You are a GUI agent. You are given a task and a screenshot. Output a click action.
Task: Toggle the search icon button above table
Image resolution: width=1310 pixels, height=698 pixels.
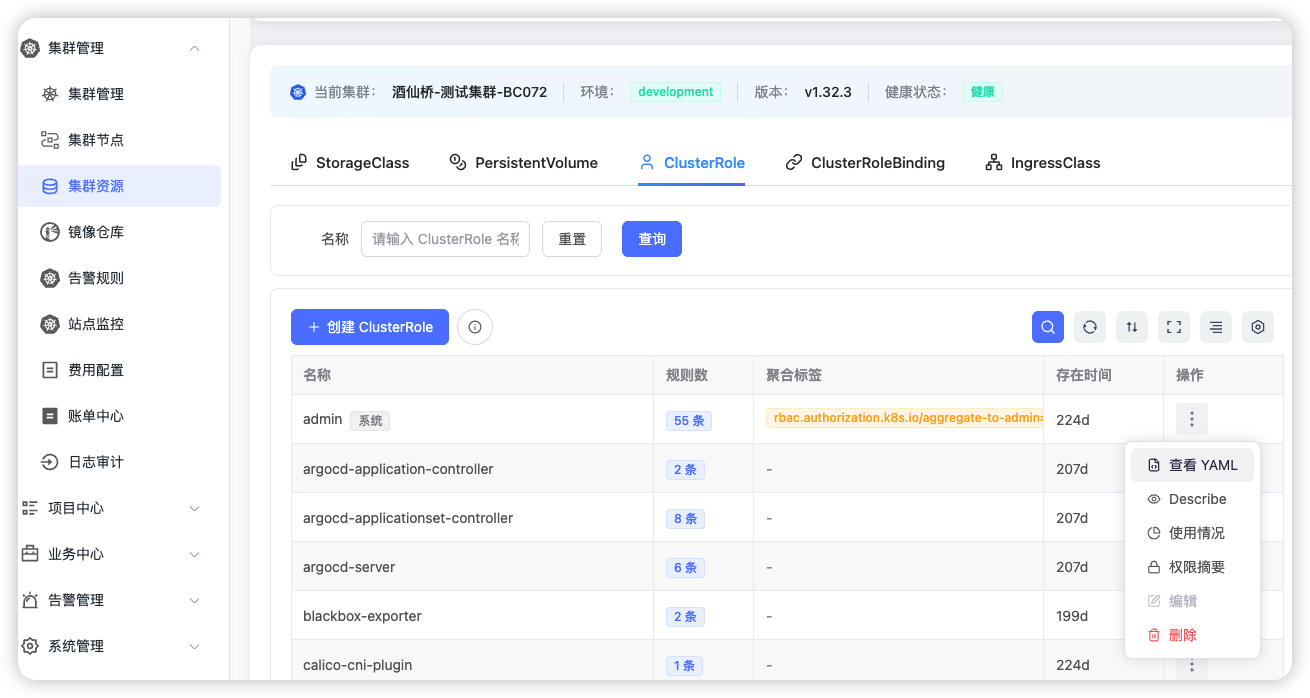[1048, 327]
